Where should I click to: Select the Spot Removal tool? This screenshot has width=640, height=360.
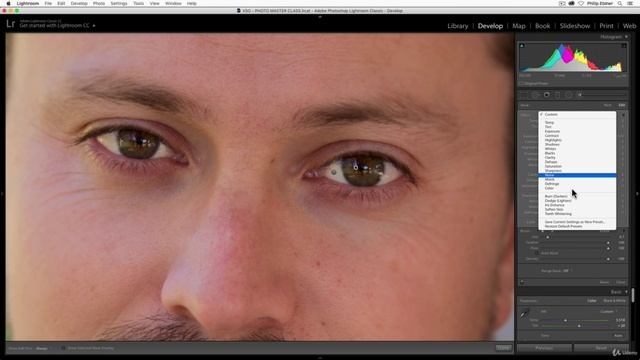535,95
